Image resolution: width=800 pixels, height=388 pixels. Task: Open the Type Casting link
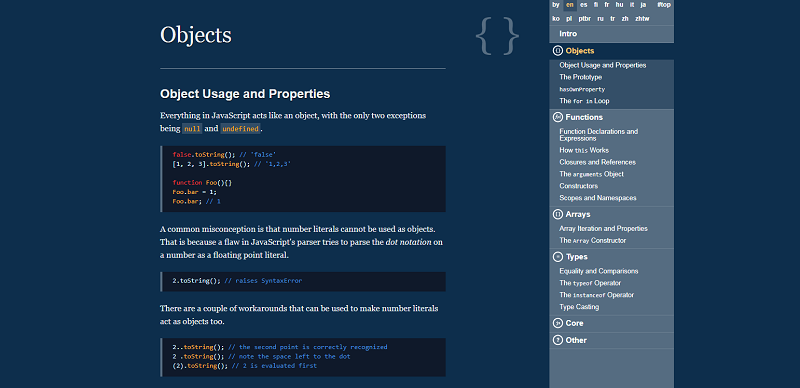pos(579,307)
